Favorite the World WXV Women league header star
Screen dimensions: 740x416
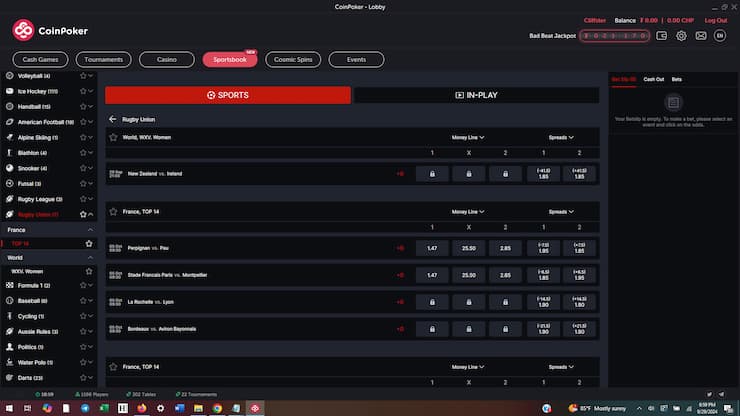tap(113, 137)
